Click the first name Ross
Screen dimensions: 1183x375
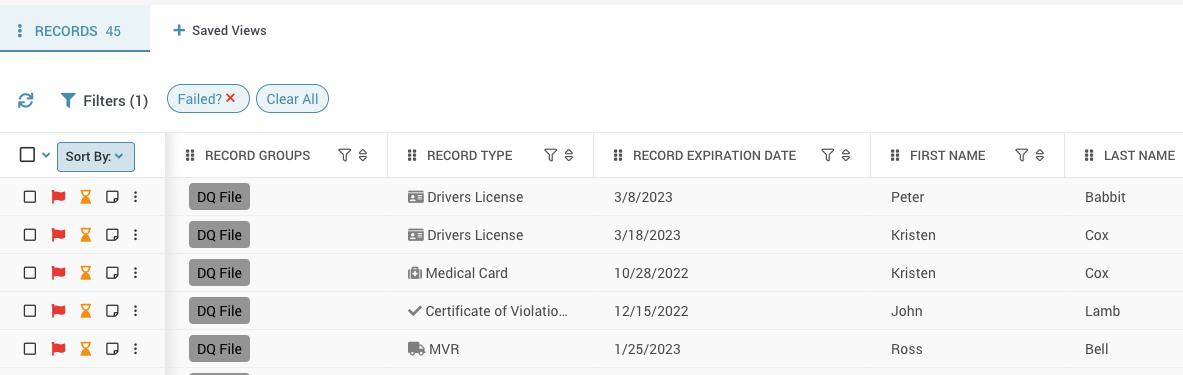pyautogui.click(x=906, y=349)
